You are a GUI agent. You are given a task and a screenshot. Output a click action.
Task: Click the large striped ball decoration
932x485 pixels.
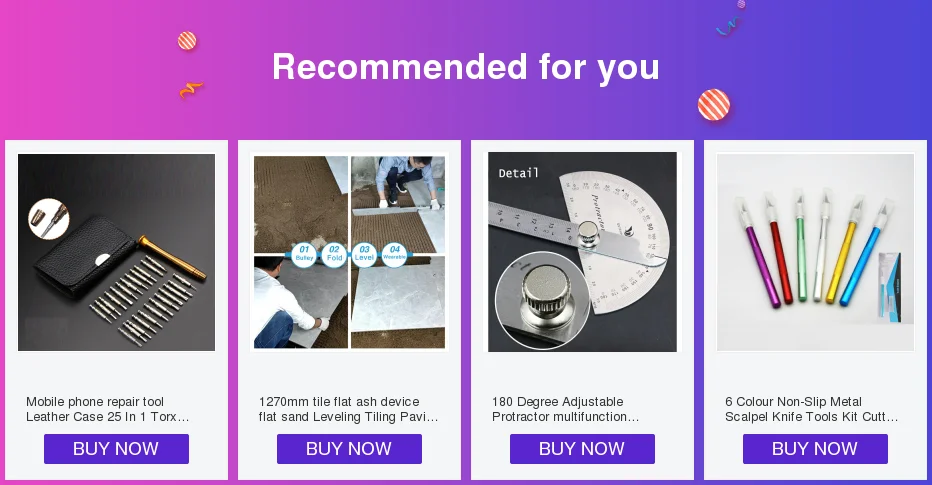pyautogui.click(x=714, y=105)
